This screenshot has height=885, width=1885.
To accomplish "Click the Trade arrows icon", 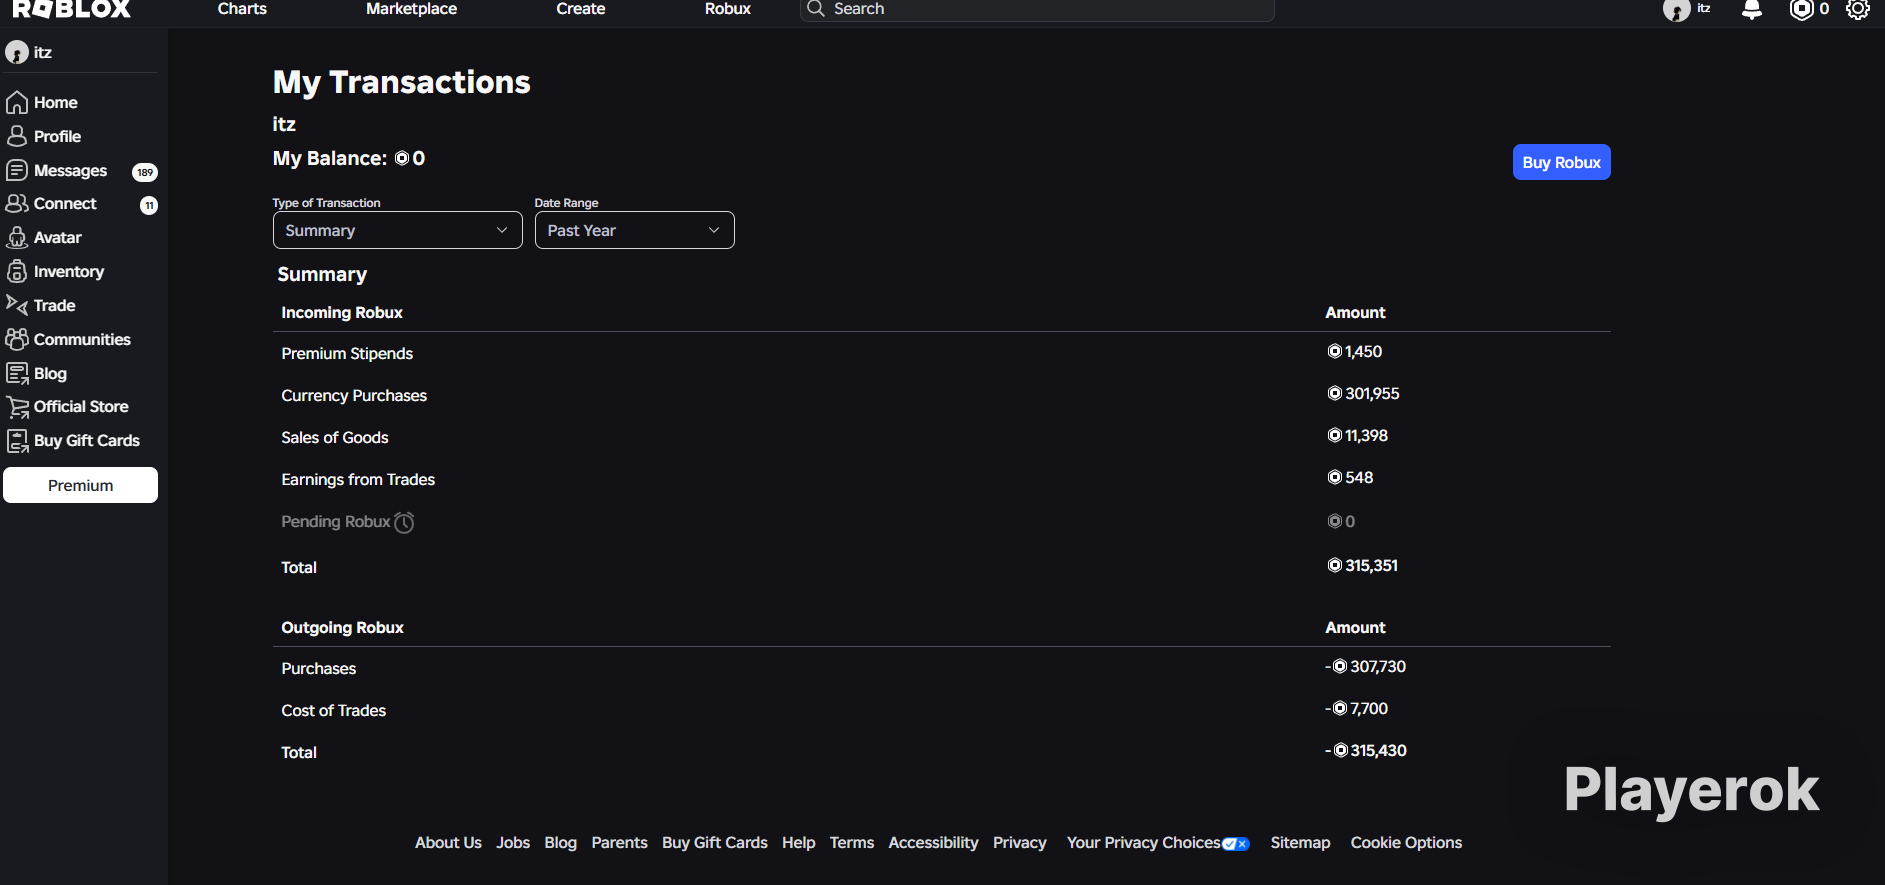I will click(x=17, y=305).
